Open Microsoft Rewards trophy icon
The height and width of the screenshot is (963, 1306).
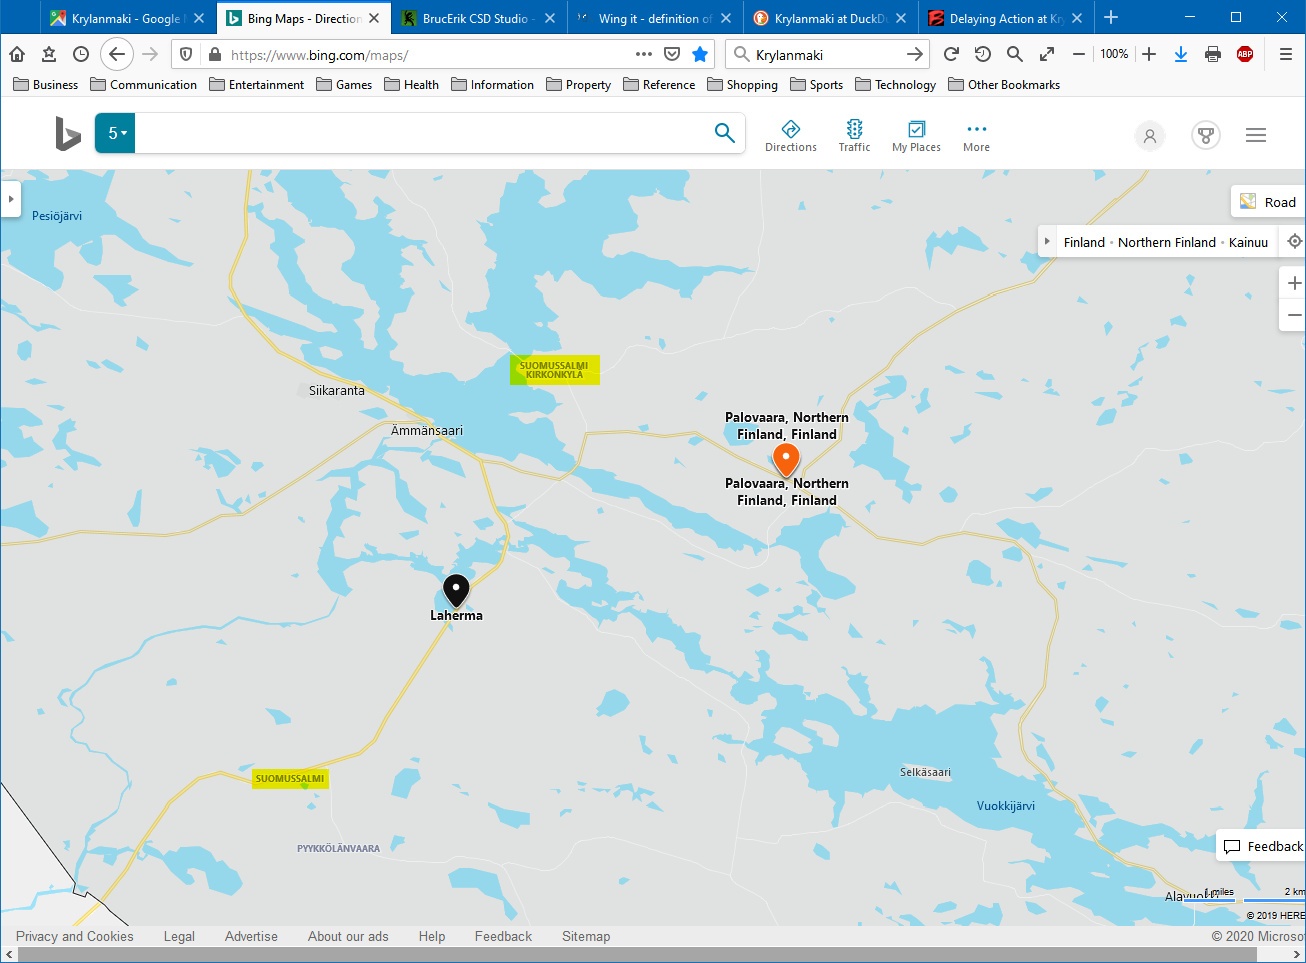click(x=1206, y=135)
